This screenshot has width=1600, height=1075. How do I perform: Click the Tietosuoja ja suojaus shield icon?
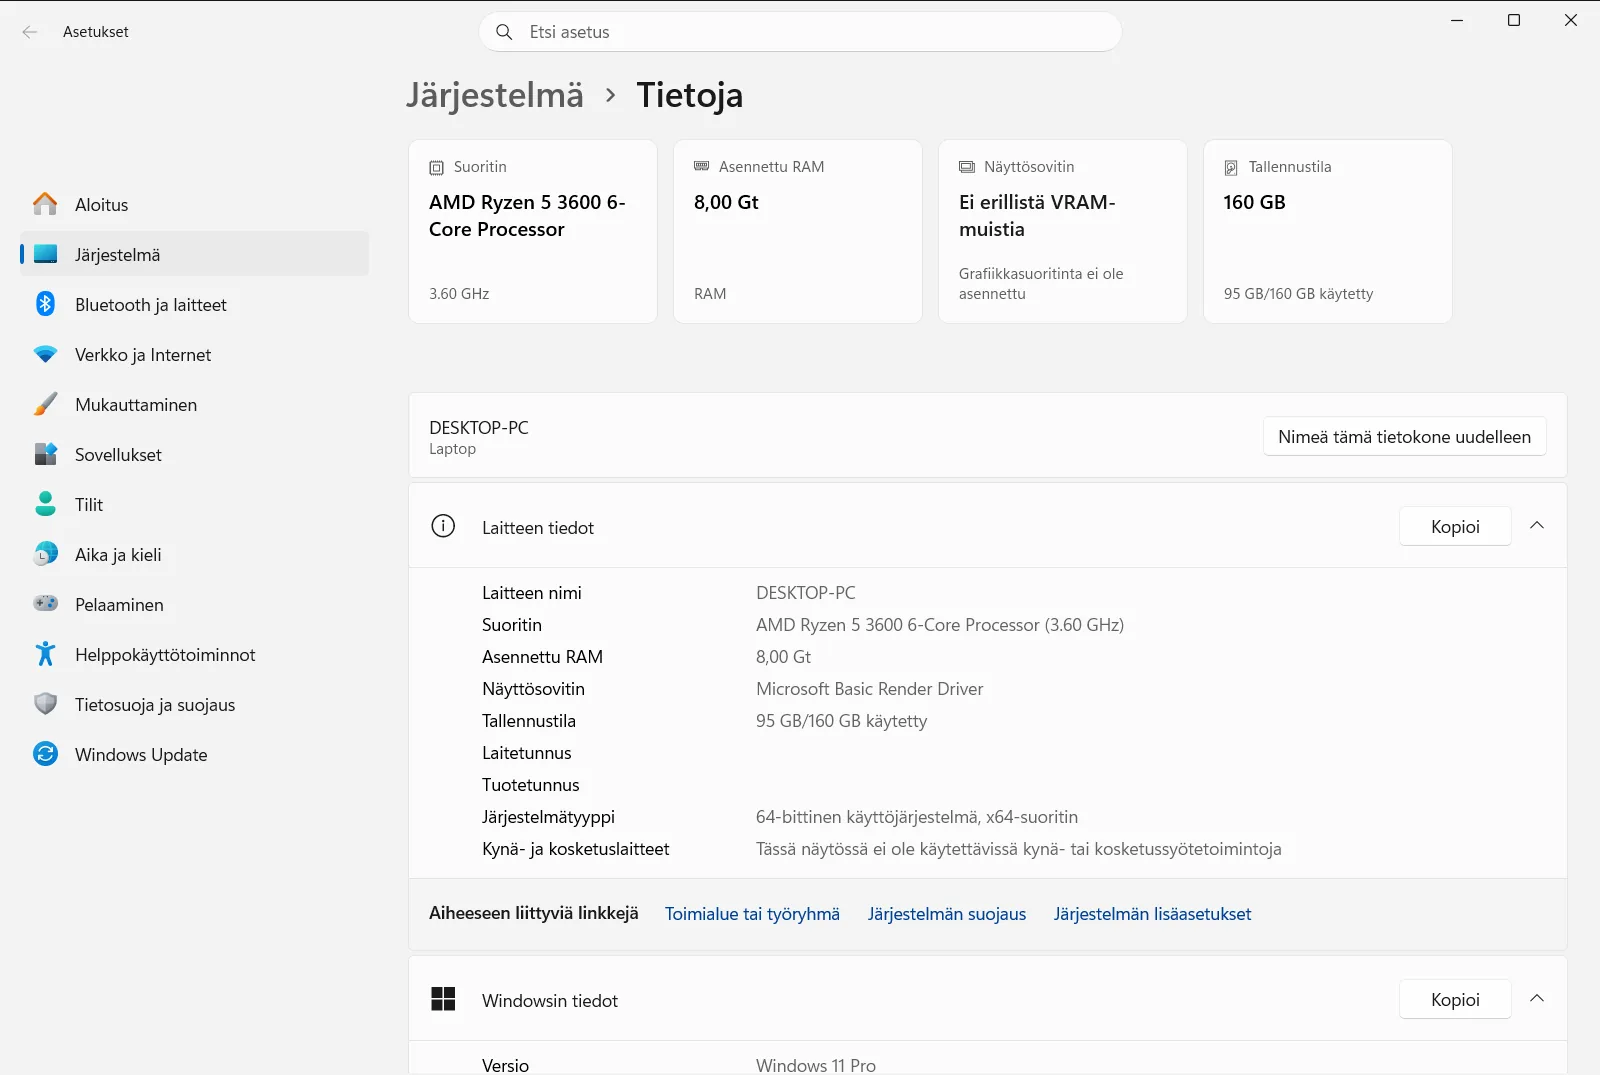coord(45,704)
